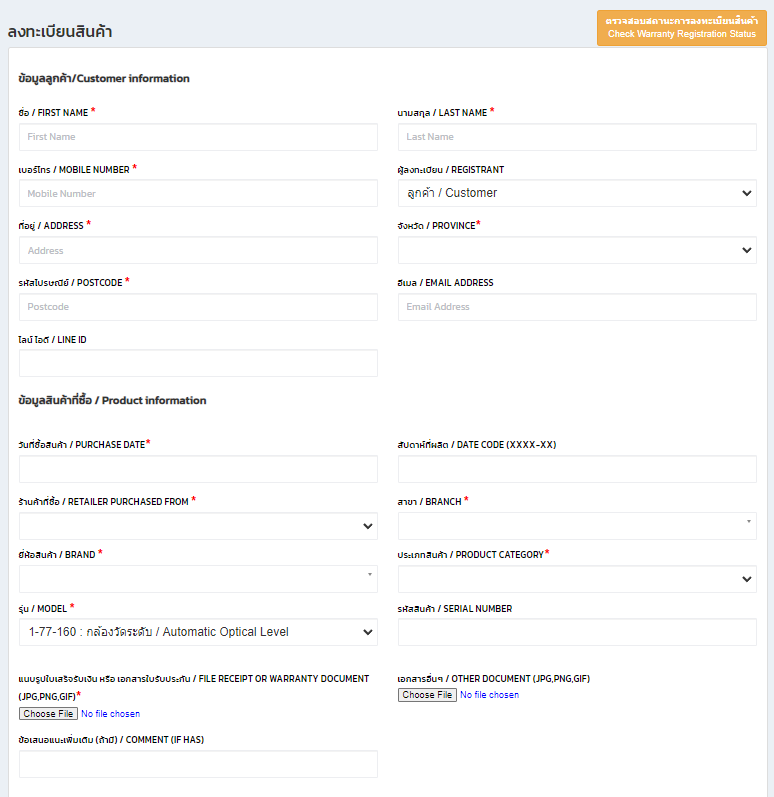
Task: Open Retailer Purchased From dropdown
Action: pyautogui.click(x=198, y=526)
